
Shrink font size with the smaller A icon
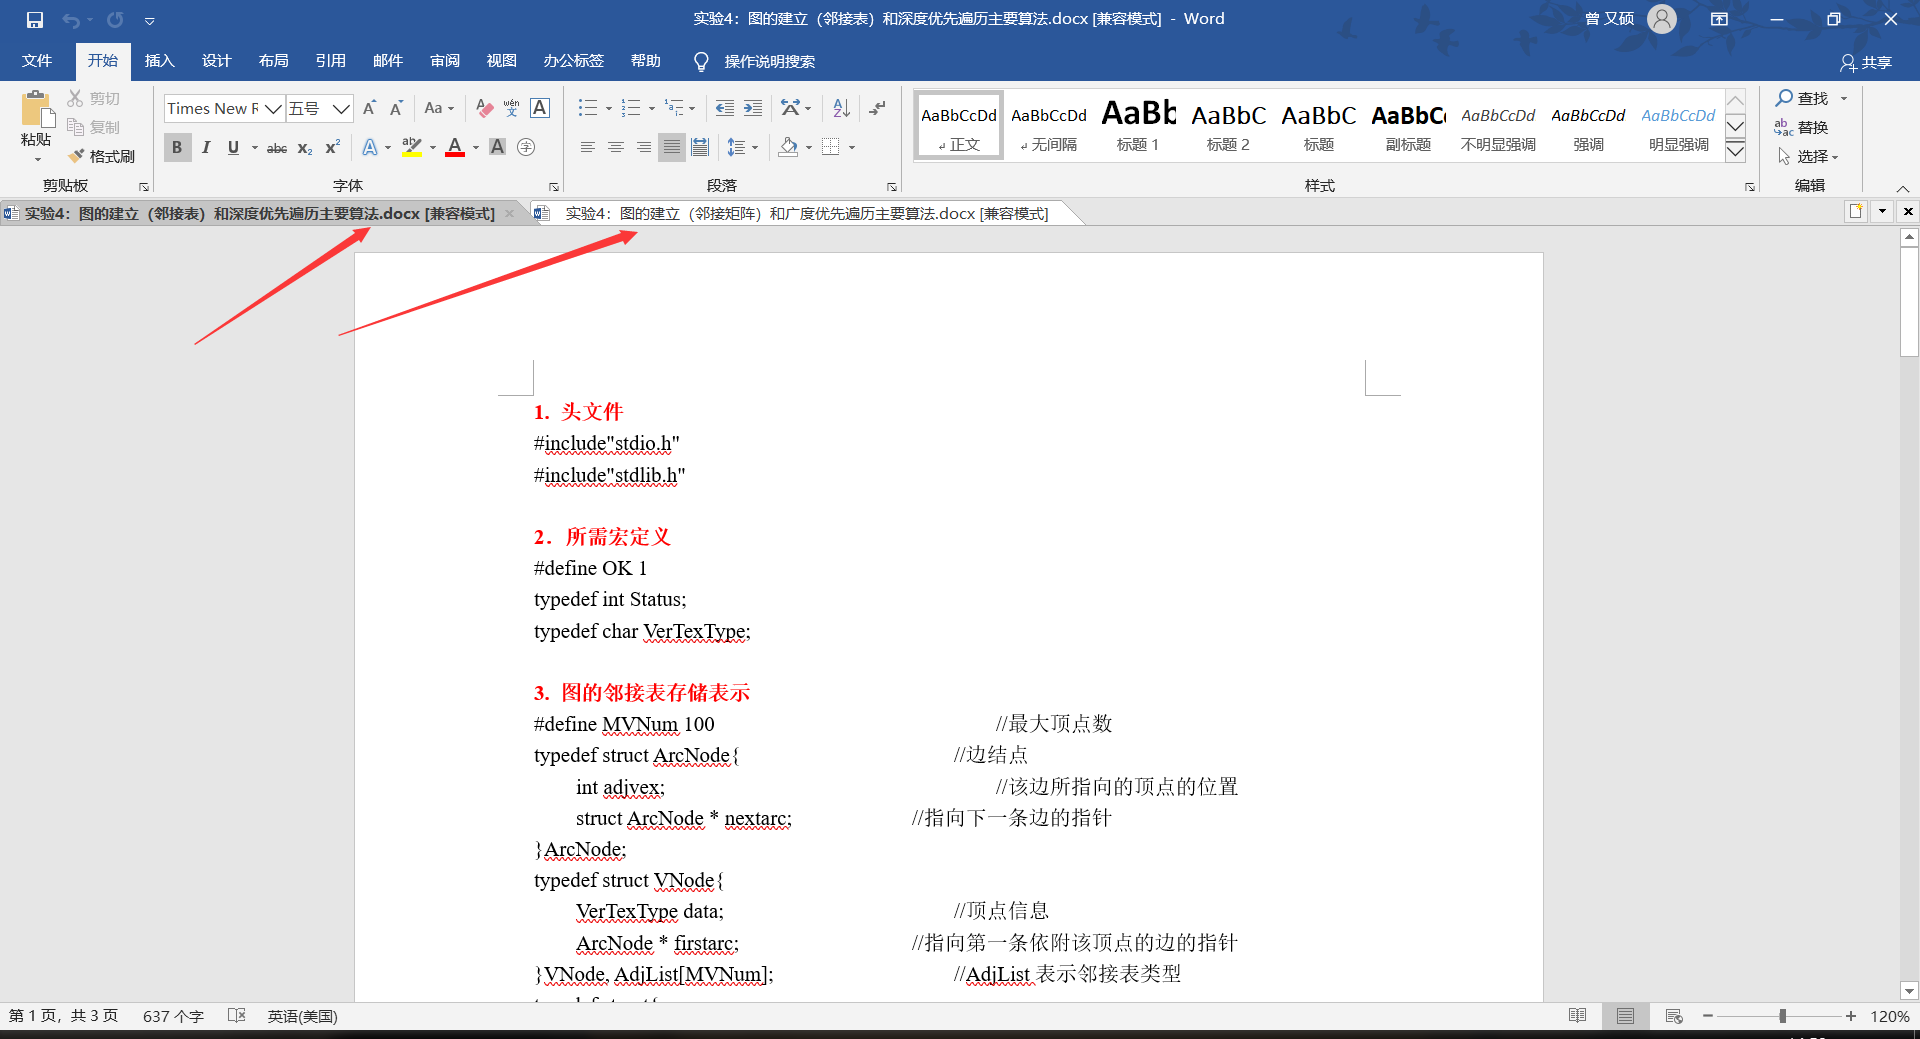click(396, 108)
